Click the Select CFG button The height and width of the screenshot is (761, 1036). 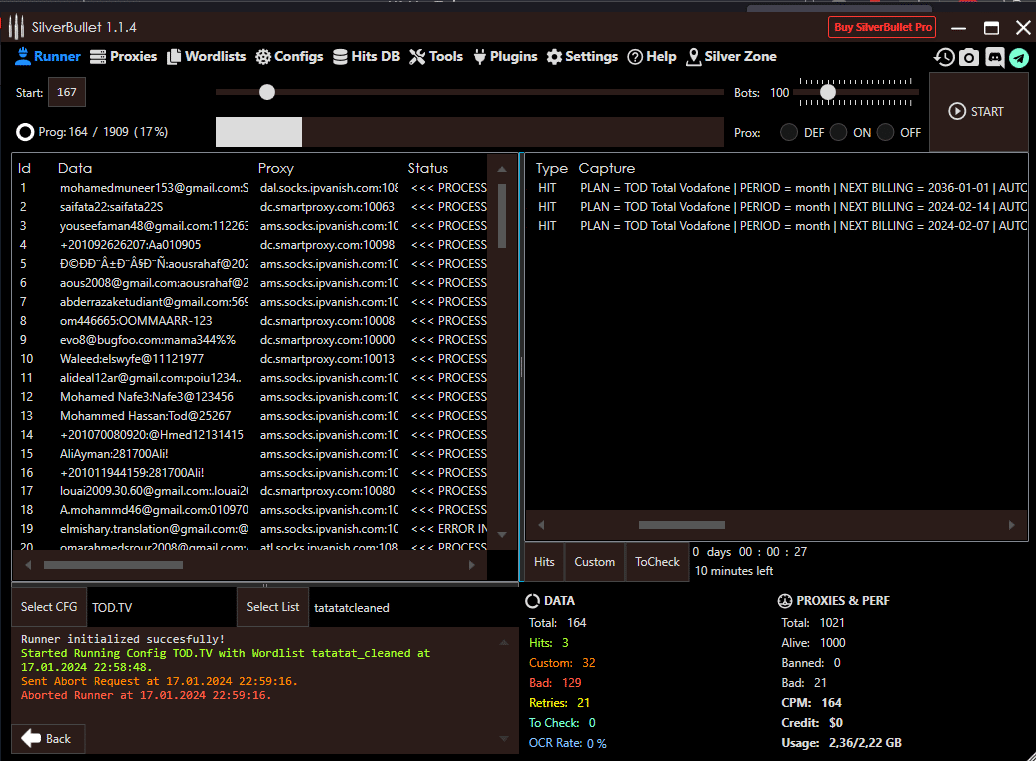[x=49, y=607]
